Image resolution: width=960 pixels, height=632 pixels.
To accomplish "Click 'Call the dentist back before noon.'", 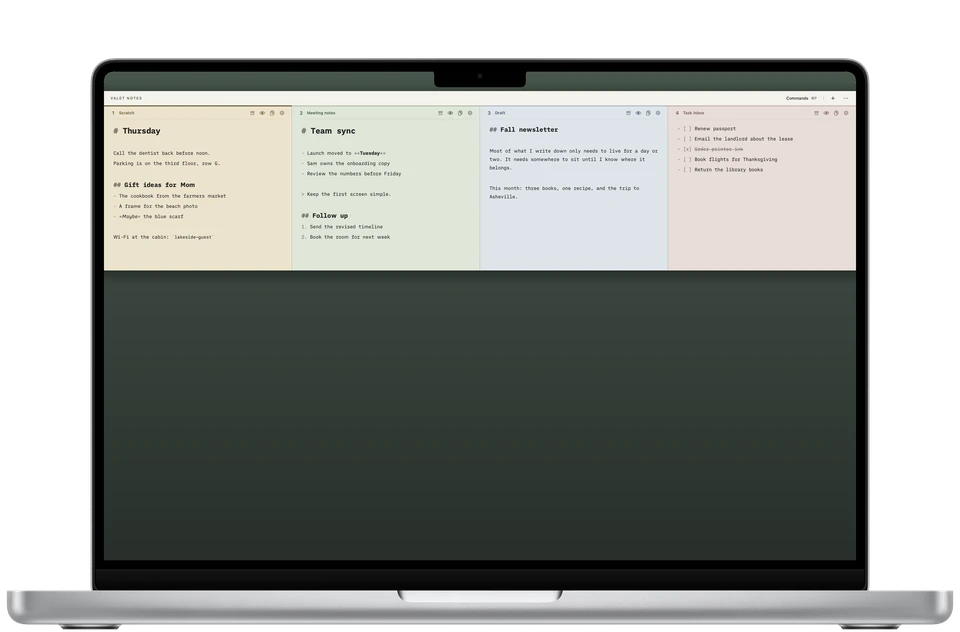I will (161, 153).
